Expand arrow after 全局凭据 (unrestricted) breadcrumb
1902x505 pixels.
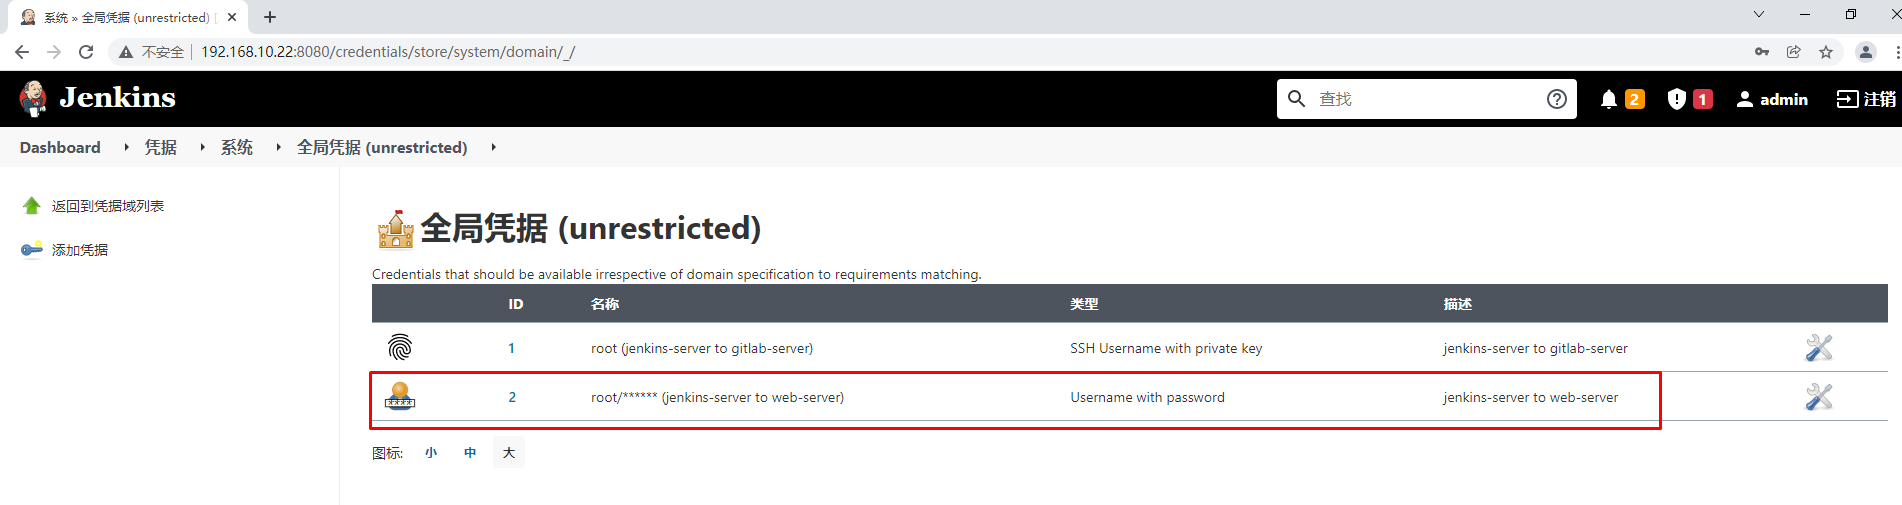pyautogui.click(x=494, y=147)
